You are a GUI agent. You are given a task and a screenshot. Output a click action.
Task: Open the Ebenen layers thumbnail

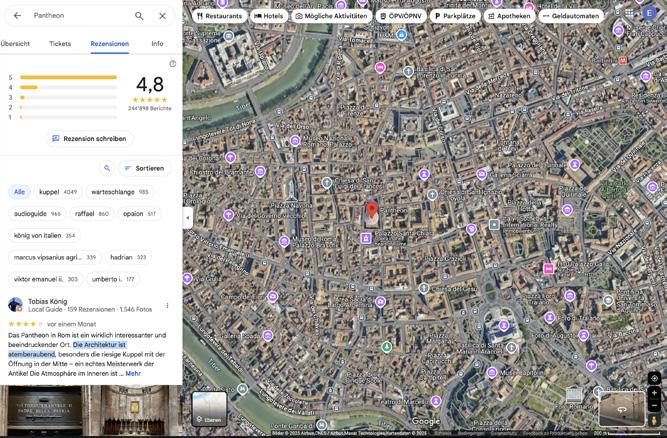click(209, 409)
